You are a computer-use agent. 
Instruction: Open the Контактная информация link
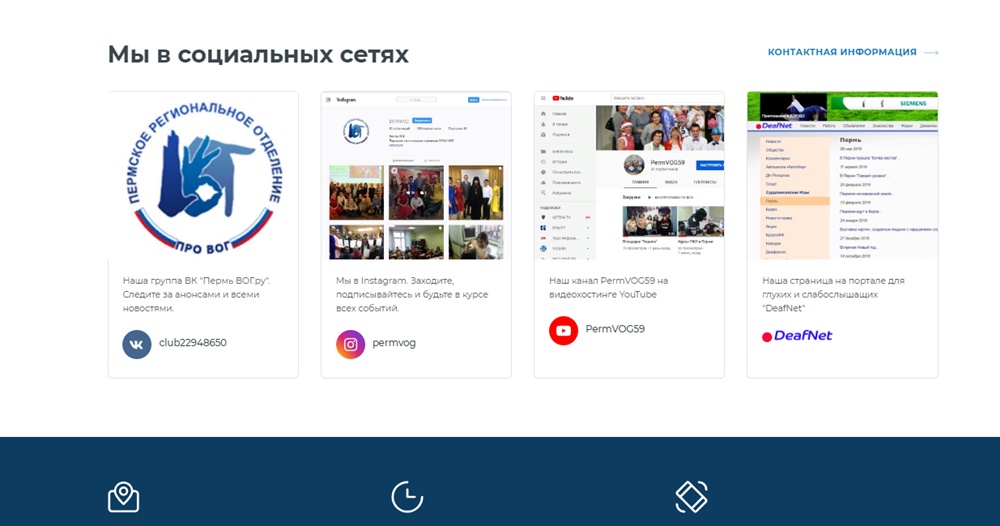842,52
